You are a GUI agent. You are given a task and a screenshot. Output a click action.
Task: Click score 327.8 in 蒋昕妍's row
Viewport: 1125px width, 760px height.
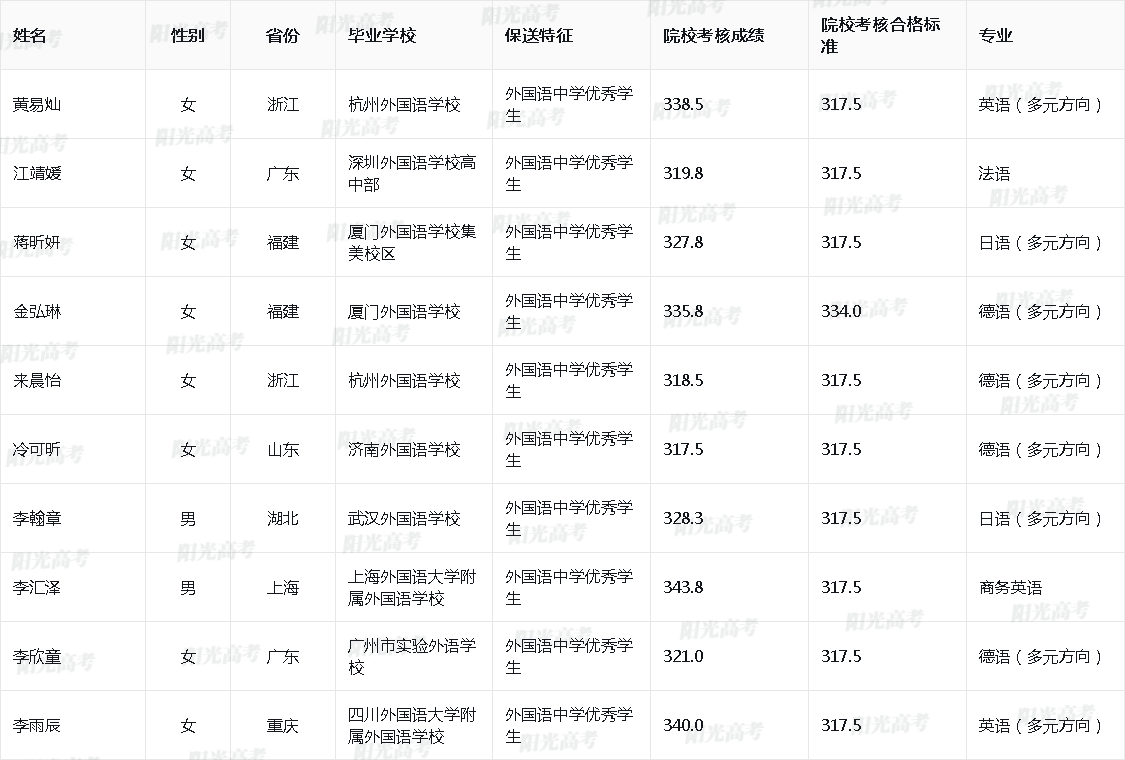(x=683, y=243)
